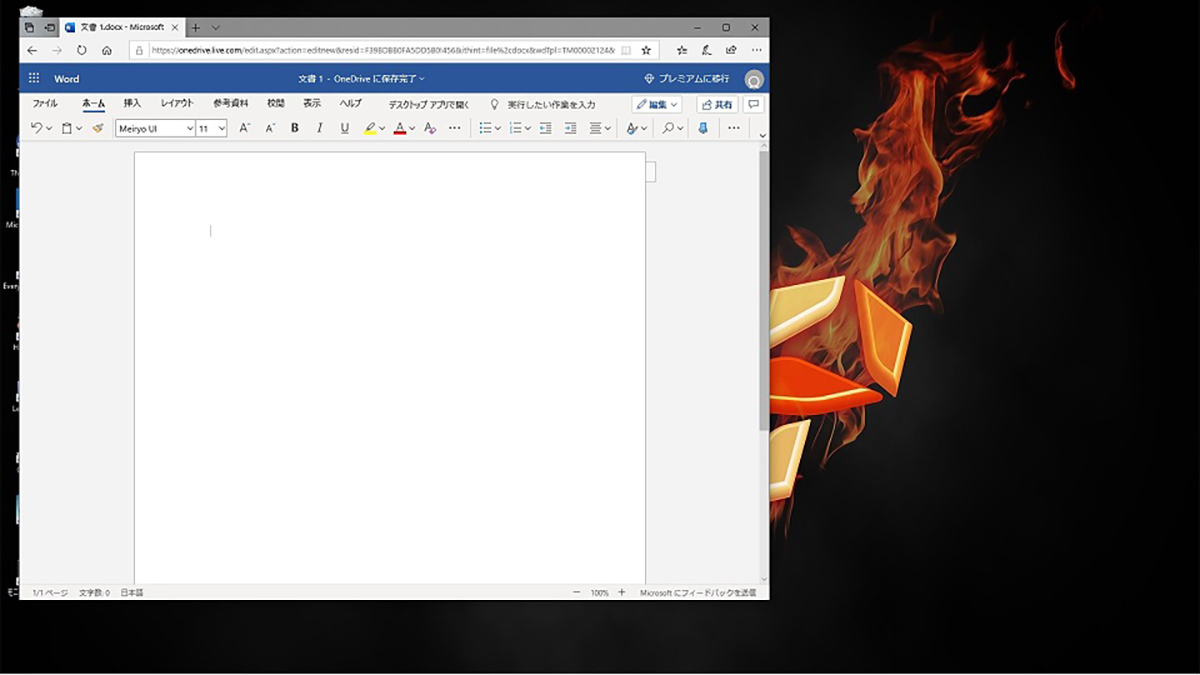Click the vertical document scrollbar
Viewport: 1200px width, 675px height.
(764, 290)
